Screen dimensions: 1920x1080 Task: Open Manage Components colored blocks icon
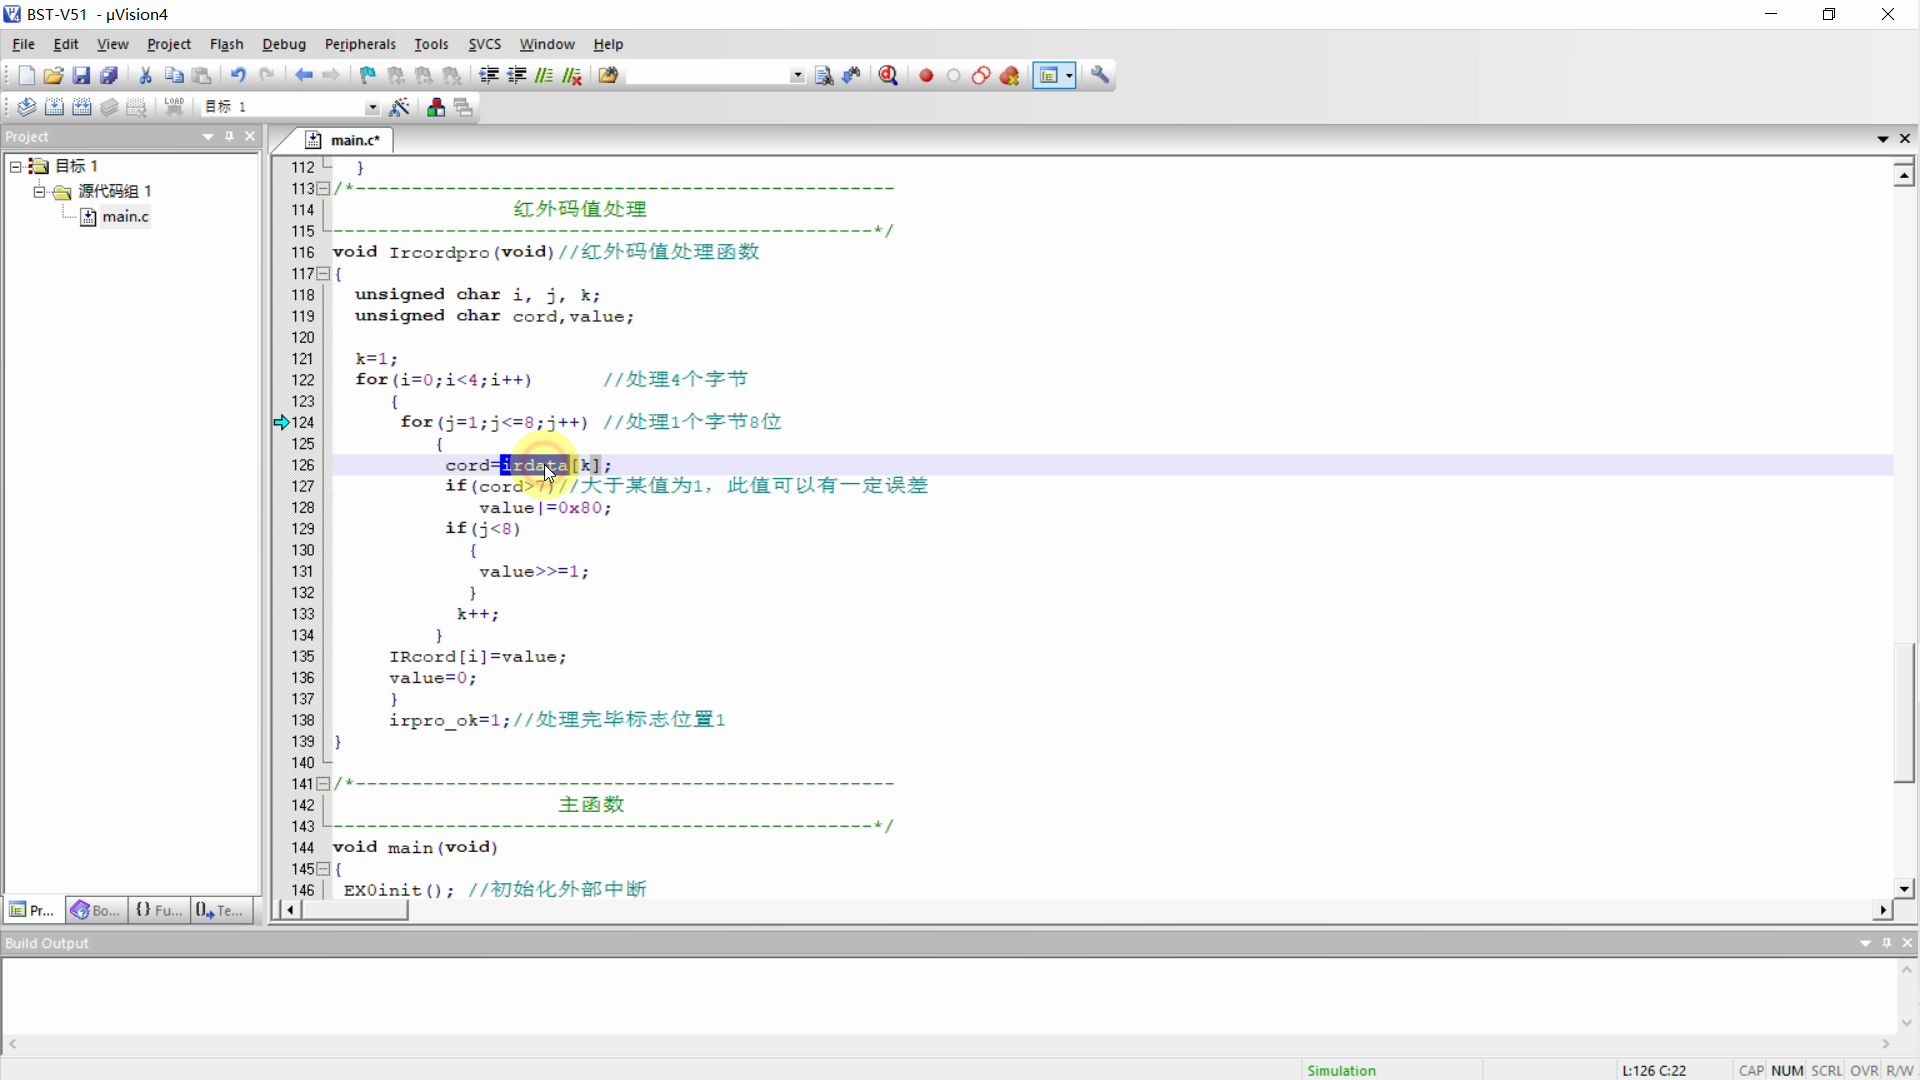pyautogui.click(x=436, y=108)
